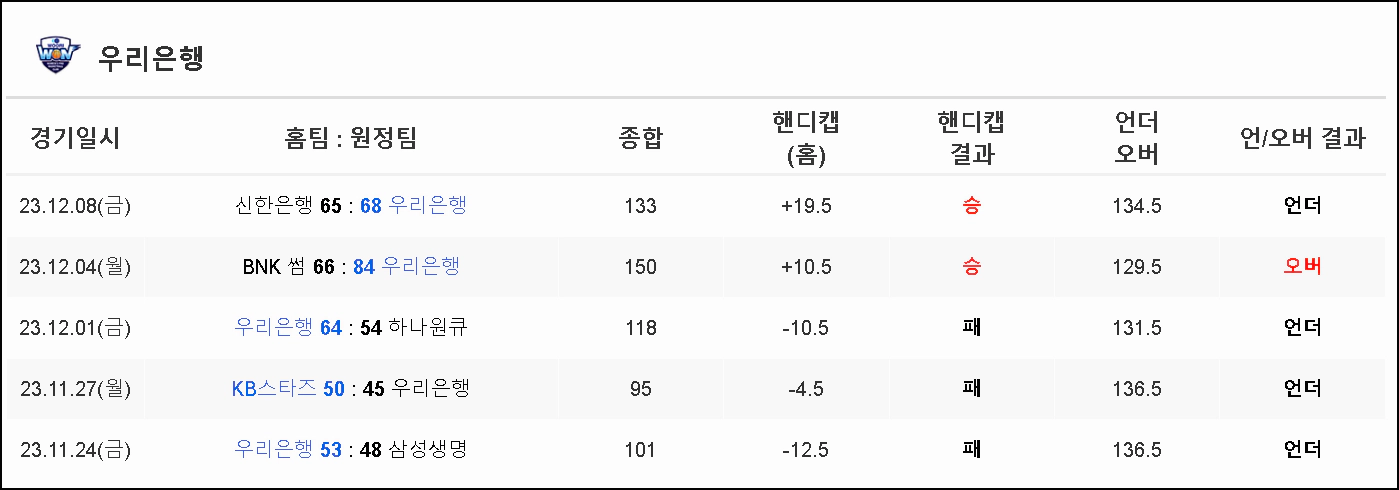Open the BNK 썸 66 : 84 match
Screen dimensions: 1399x490
tap(351, 267)
